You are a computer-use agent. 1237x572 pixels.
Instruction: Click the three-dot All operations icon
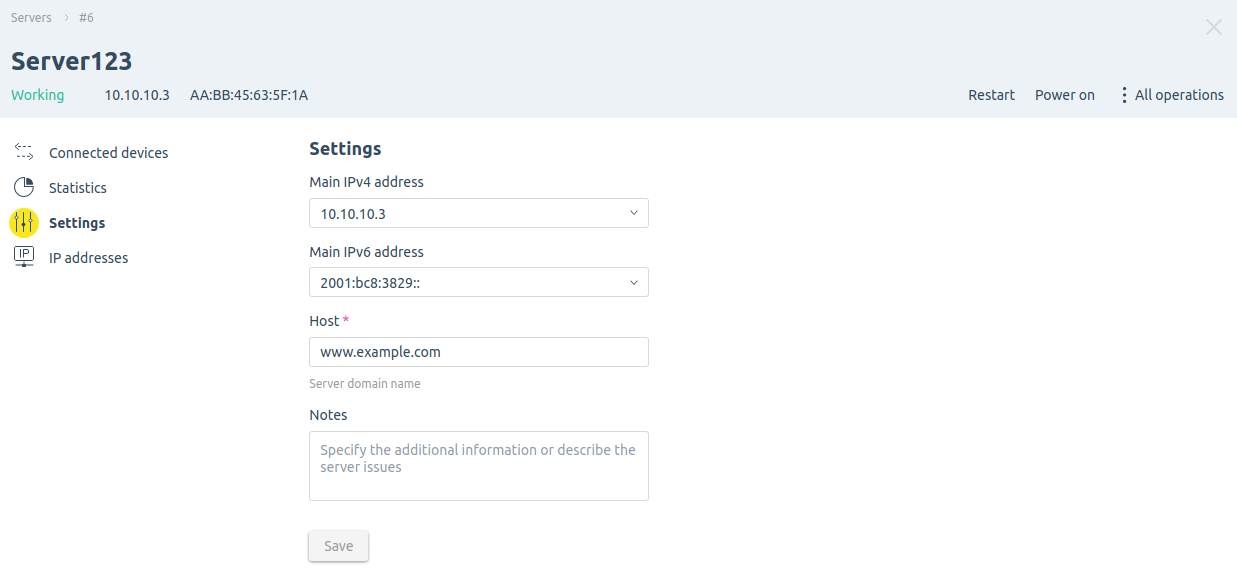(1125, 95)
